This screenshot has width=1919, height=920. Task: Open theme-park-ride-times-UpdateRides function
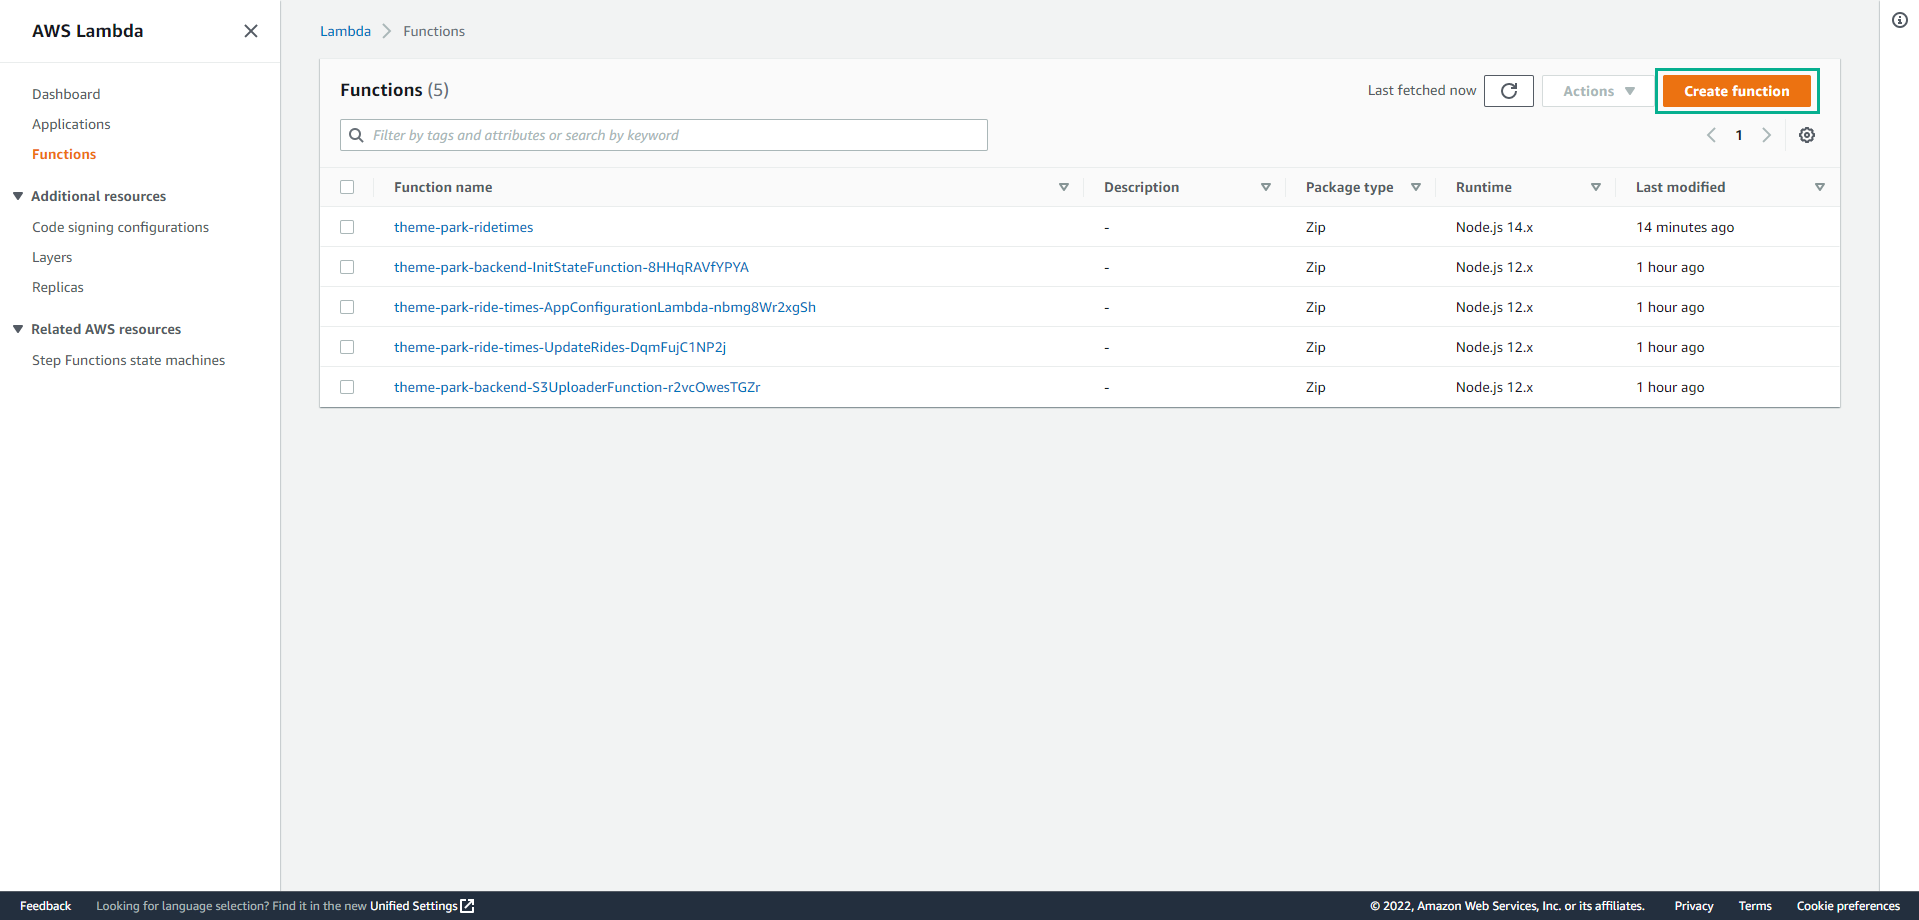pos(560,347)
